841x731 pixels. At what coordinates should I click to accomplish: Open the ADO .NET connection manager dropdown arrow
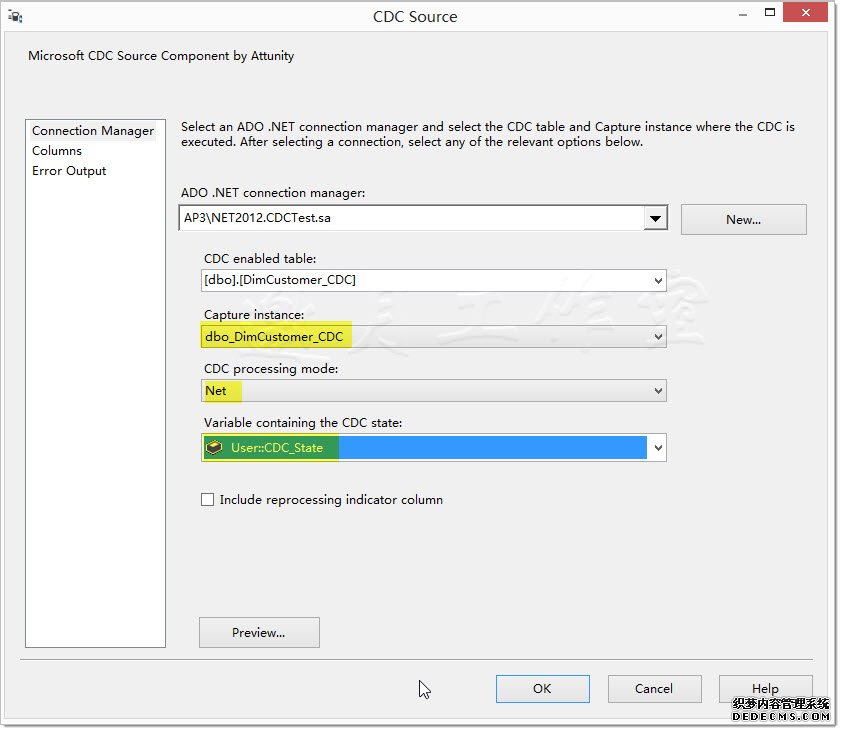click(656, 219)
